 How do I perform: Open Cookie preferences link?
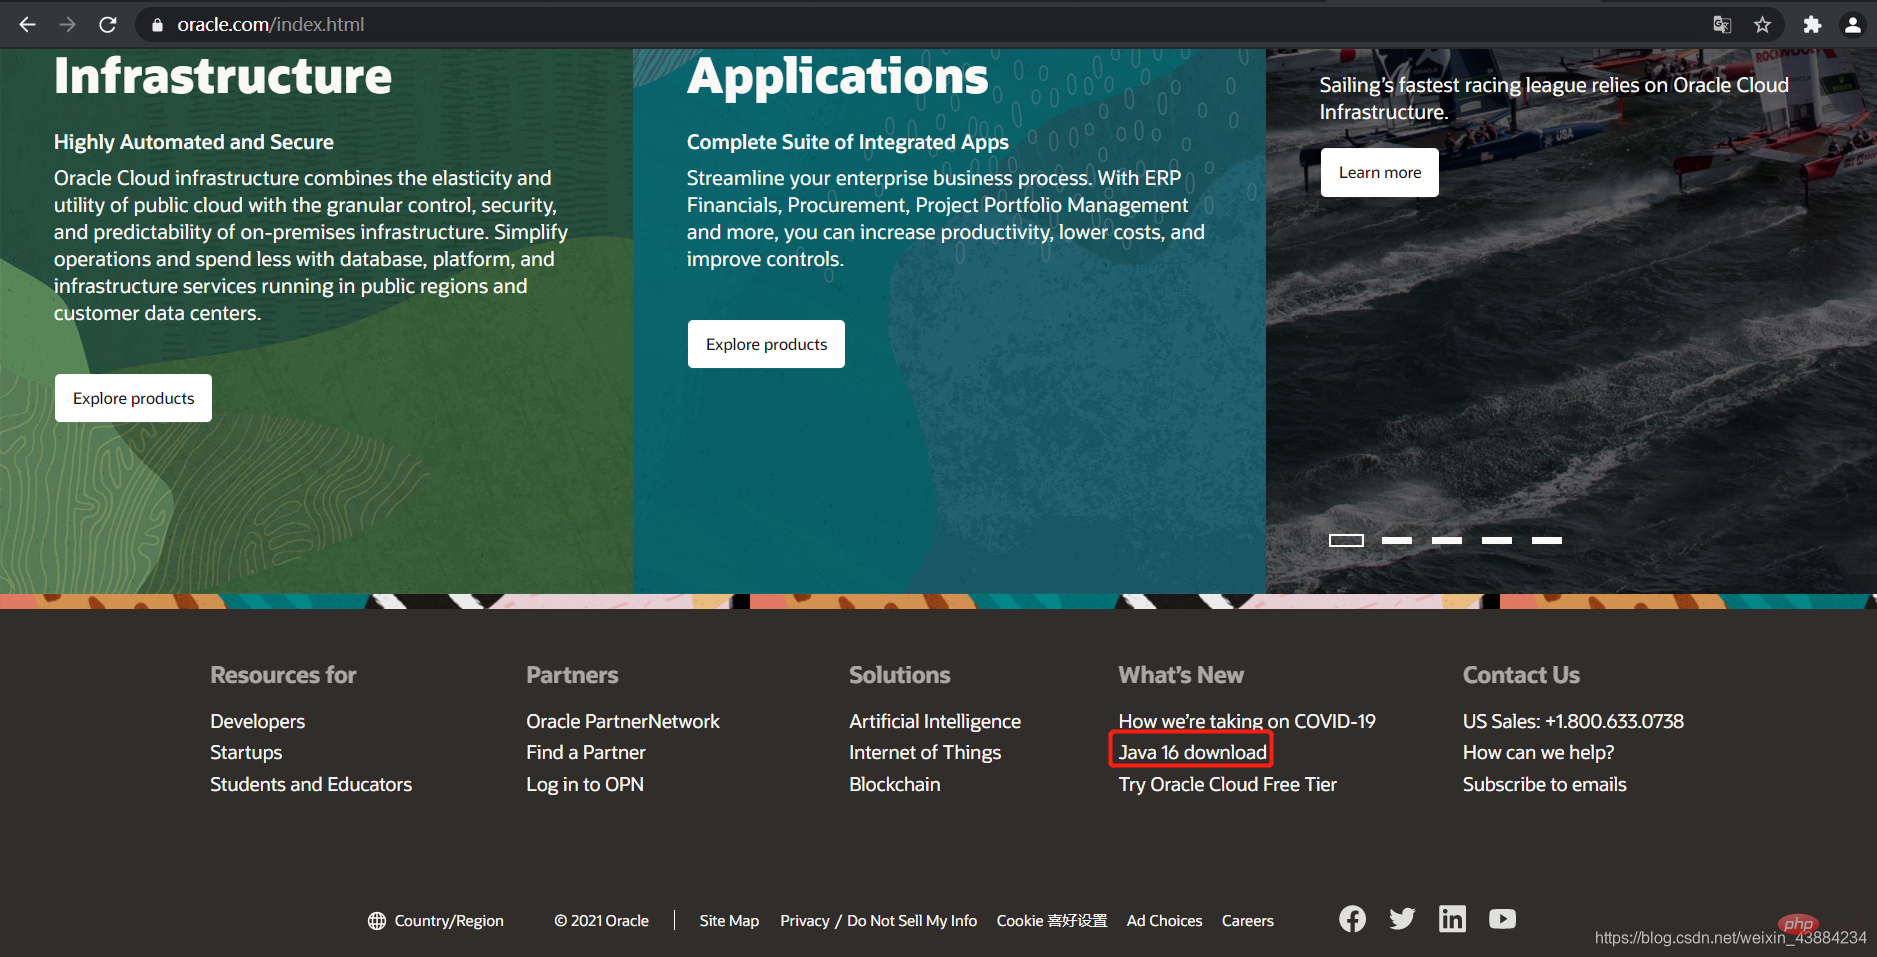(1052, 921)
